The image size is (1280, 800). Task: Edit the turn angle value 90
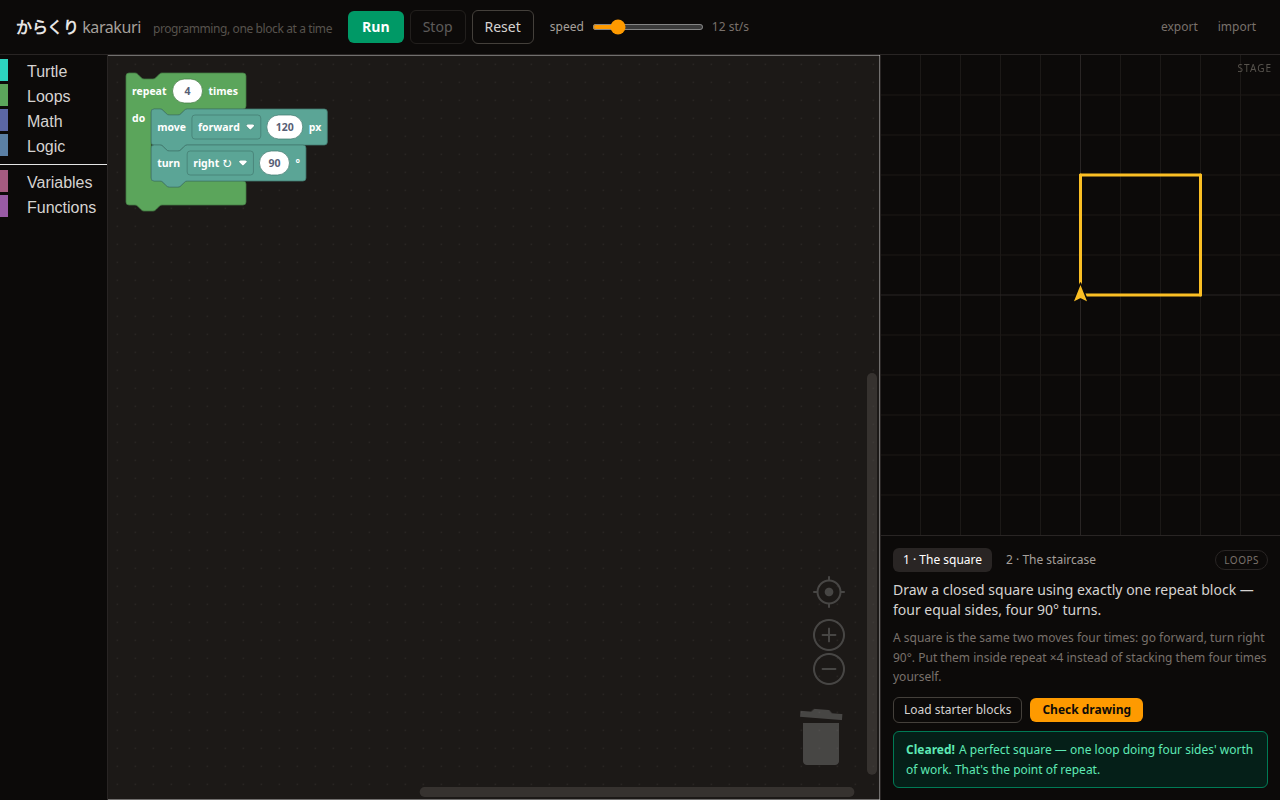tap(274, 163)
